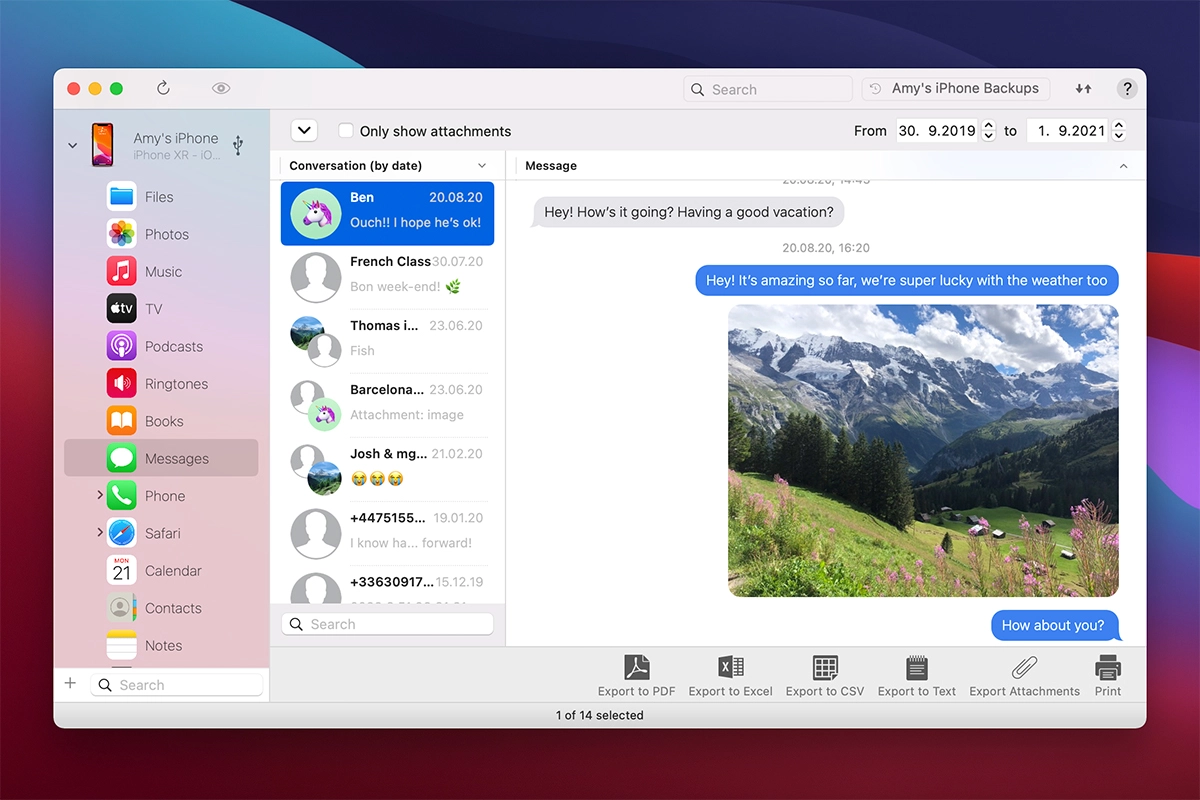Screen dimensions: 1200x800
Task: Export the conversation to CSV
Action: pyautogui.click(x=824, y=675)
